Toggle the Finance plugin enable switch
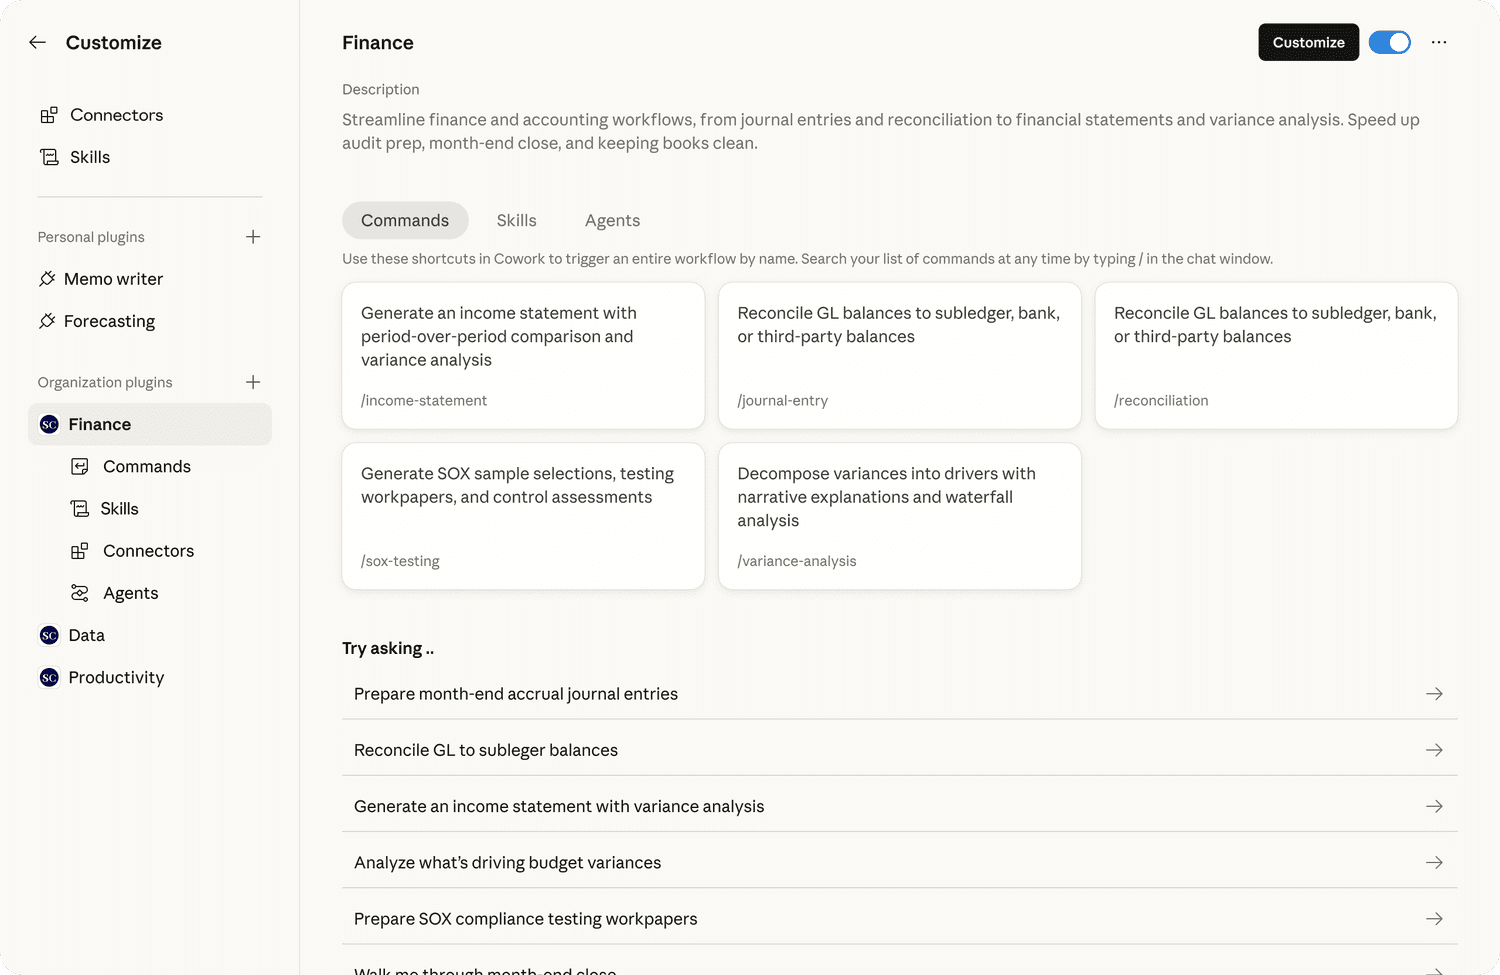Screen dimensions: 1500x975 1389,42
